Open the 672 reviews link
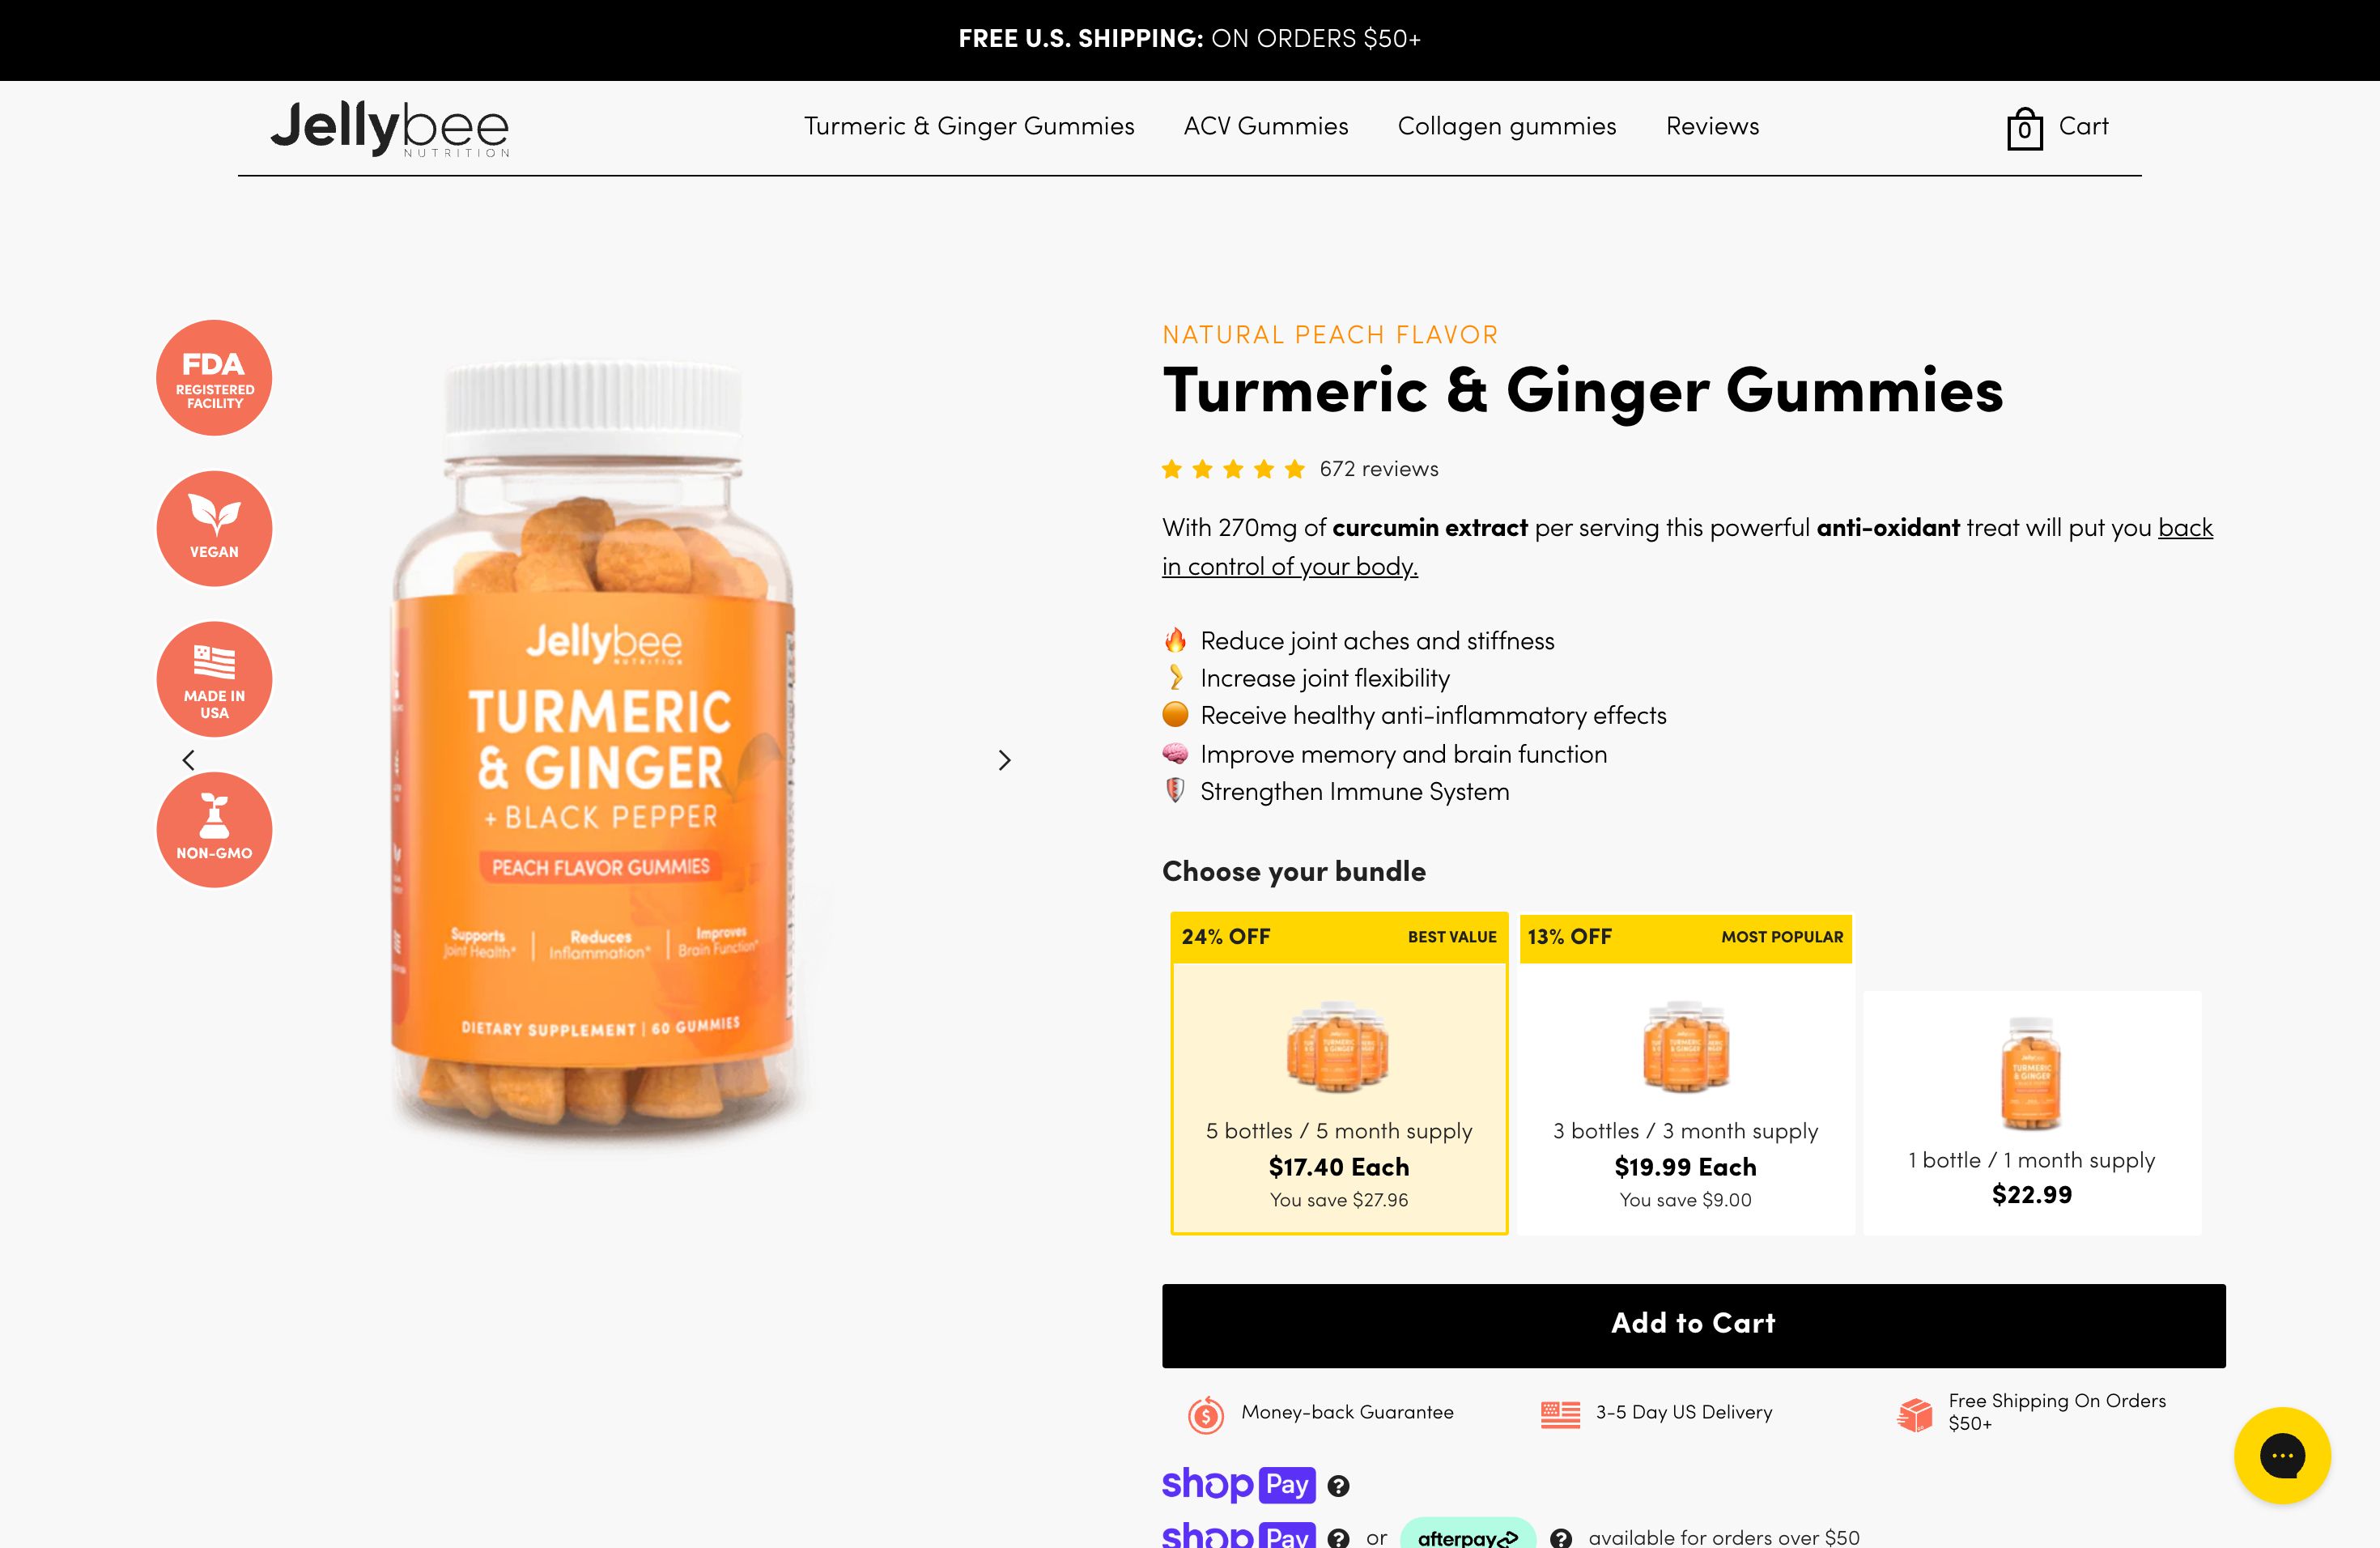 (1379, 469)
